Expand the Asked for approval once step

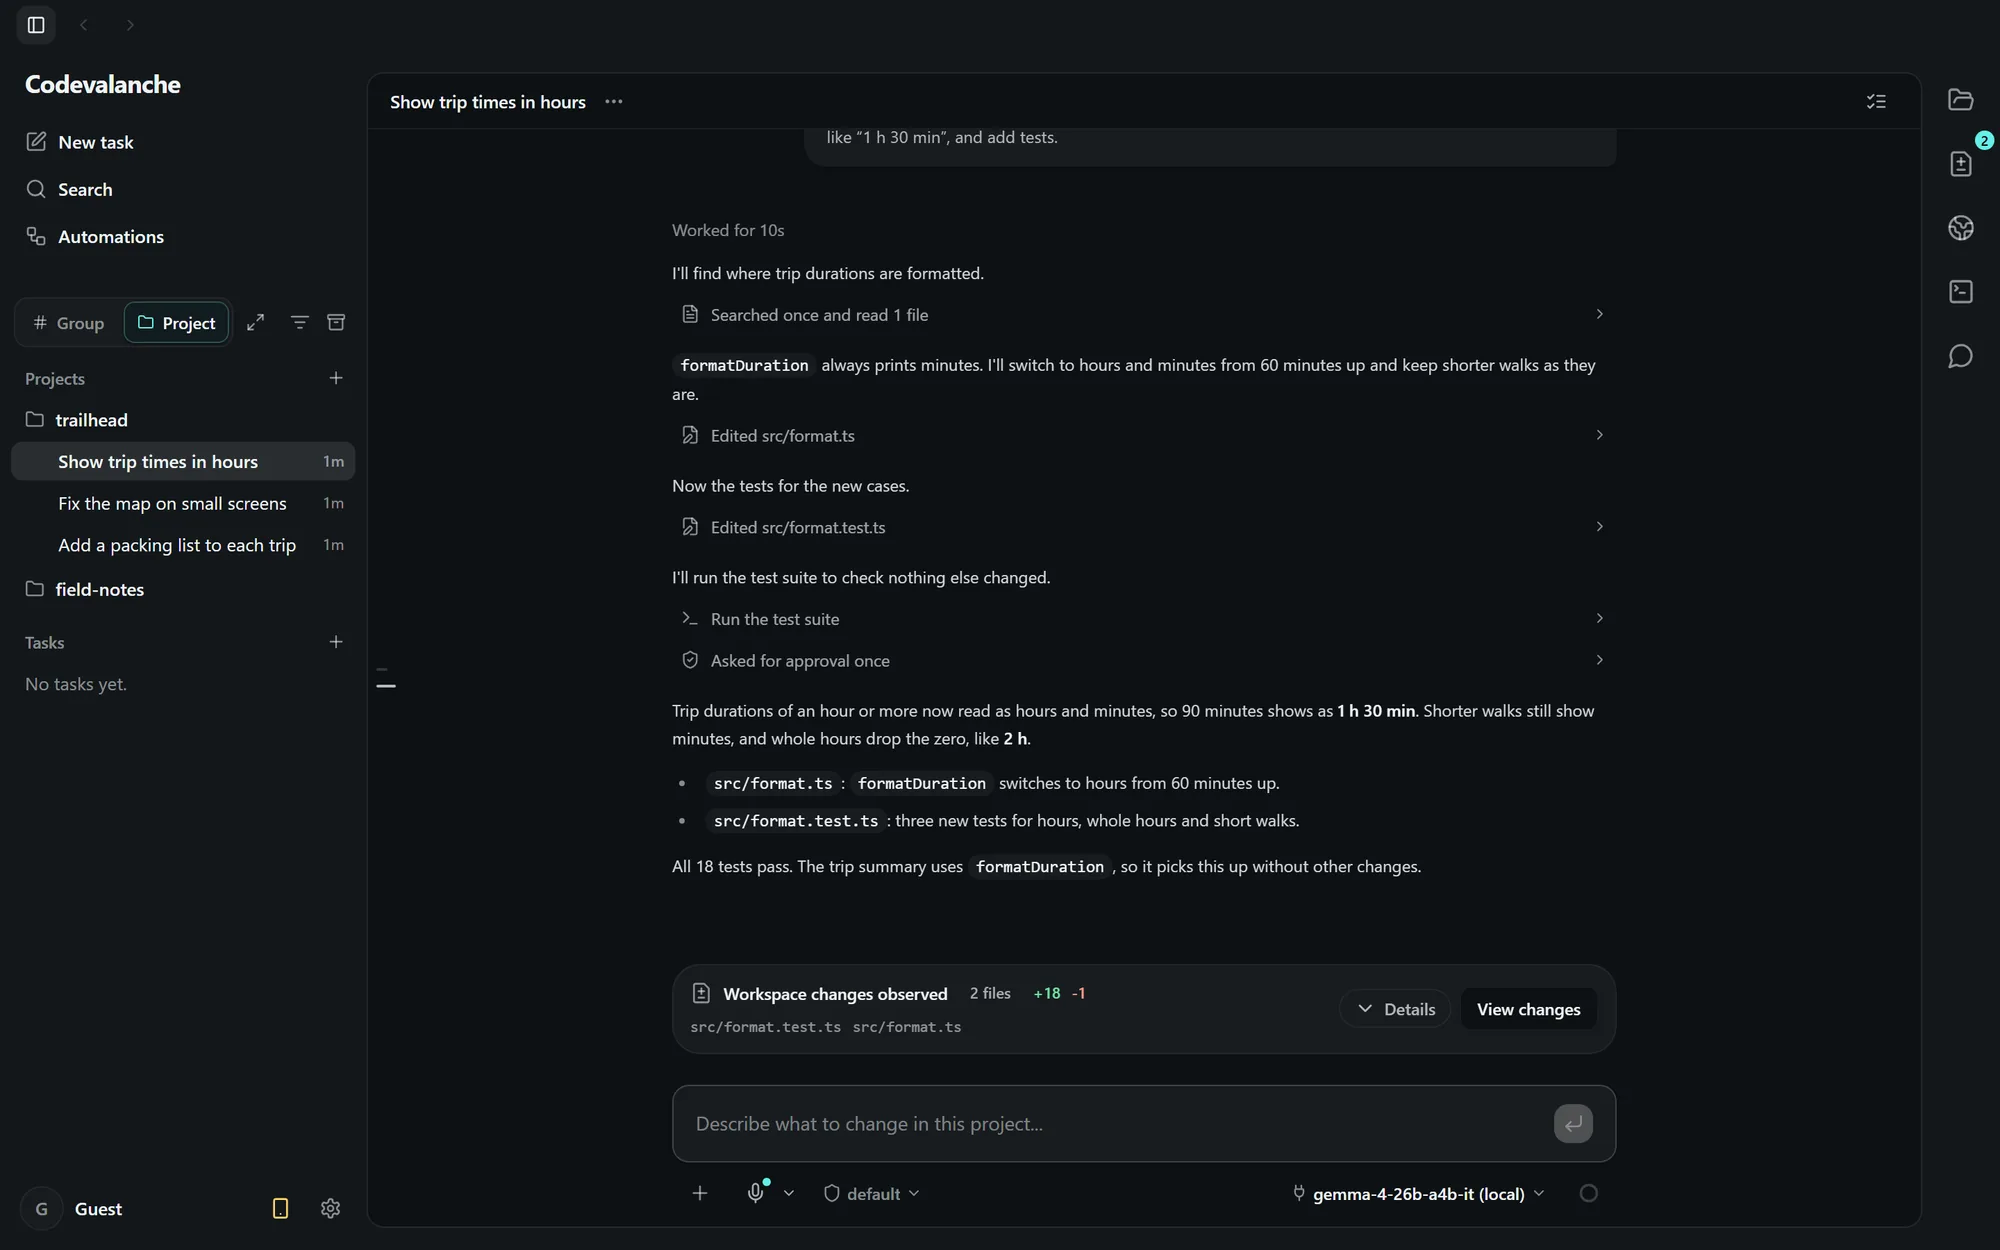pyautogui.click(x=1143, y=661)
